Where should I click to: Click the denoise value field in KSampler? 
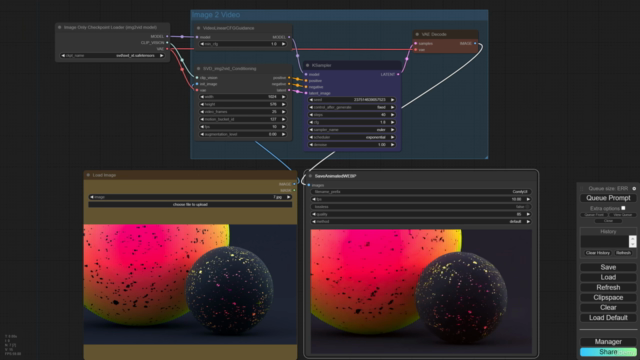tap(351, 144)
